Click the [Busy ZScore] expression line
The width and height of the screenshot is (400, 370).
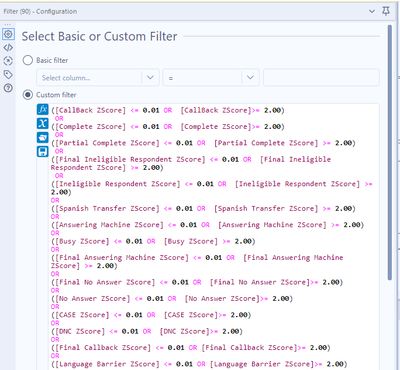(x=153, y=241)
